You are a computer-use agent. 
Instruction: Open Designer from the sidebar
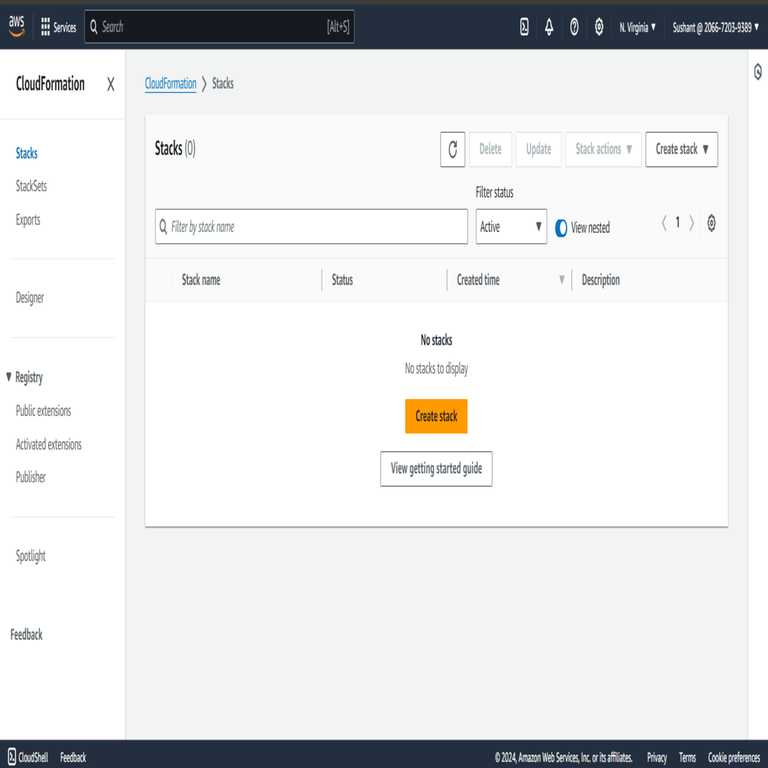[x=30, y=298]
